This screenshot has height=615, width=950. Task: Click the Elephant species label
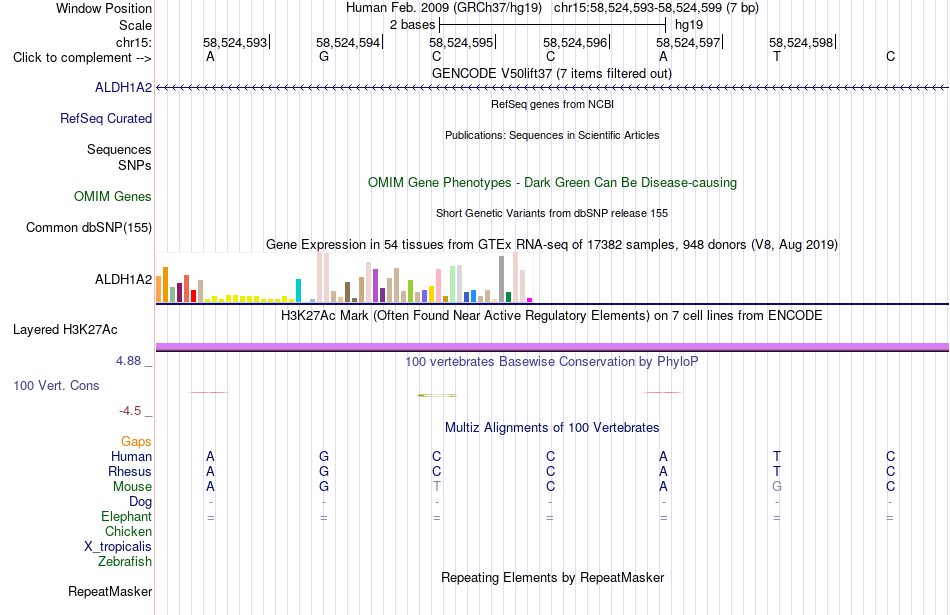coord(127,517)
